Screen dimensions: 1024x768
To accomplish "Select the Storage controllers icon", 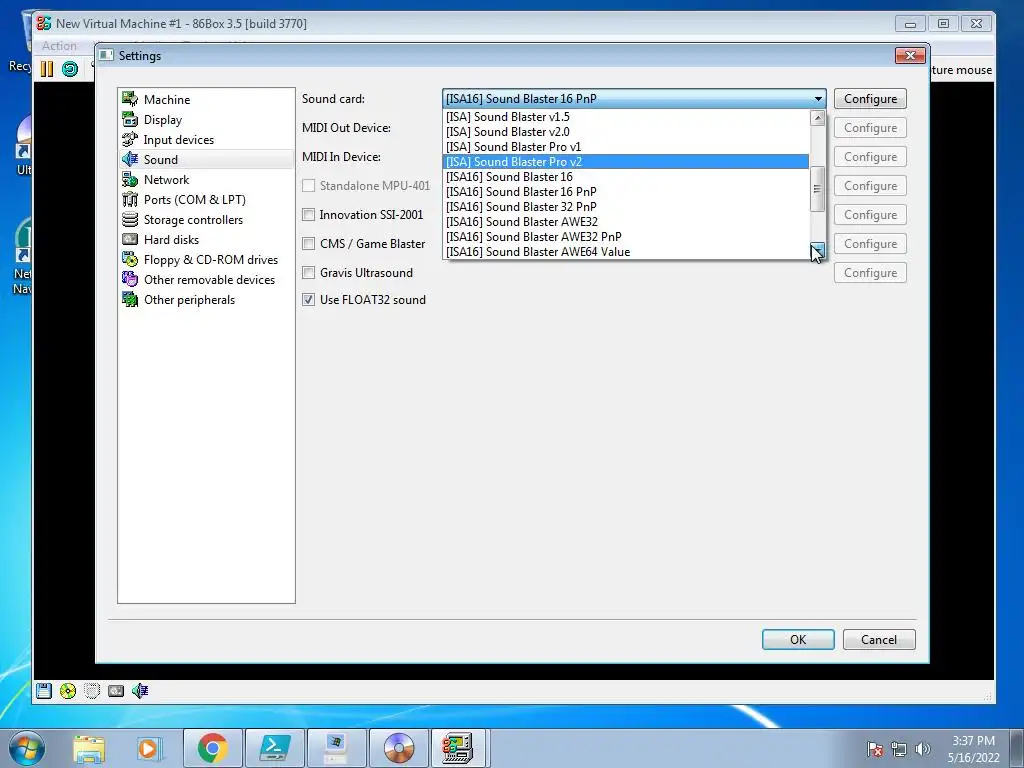I will [130, 219].
